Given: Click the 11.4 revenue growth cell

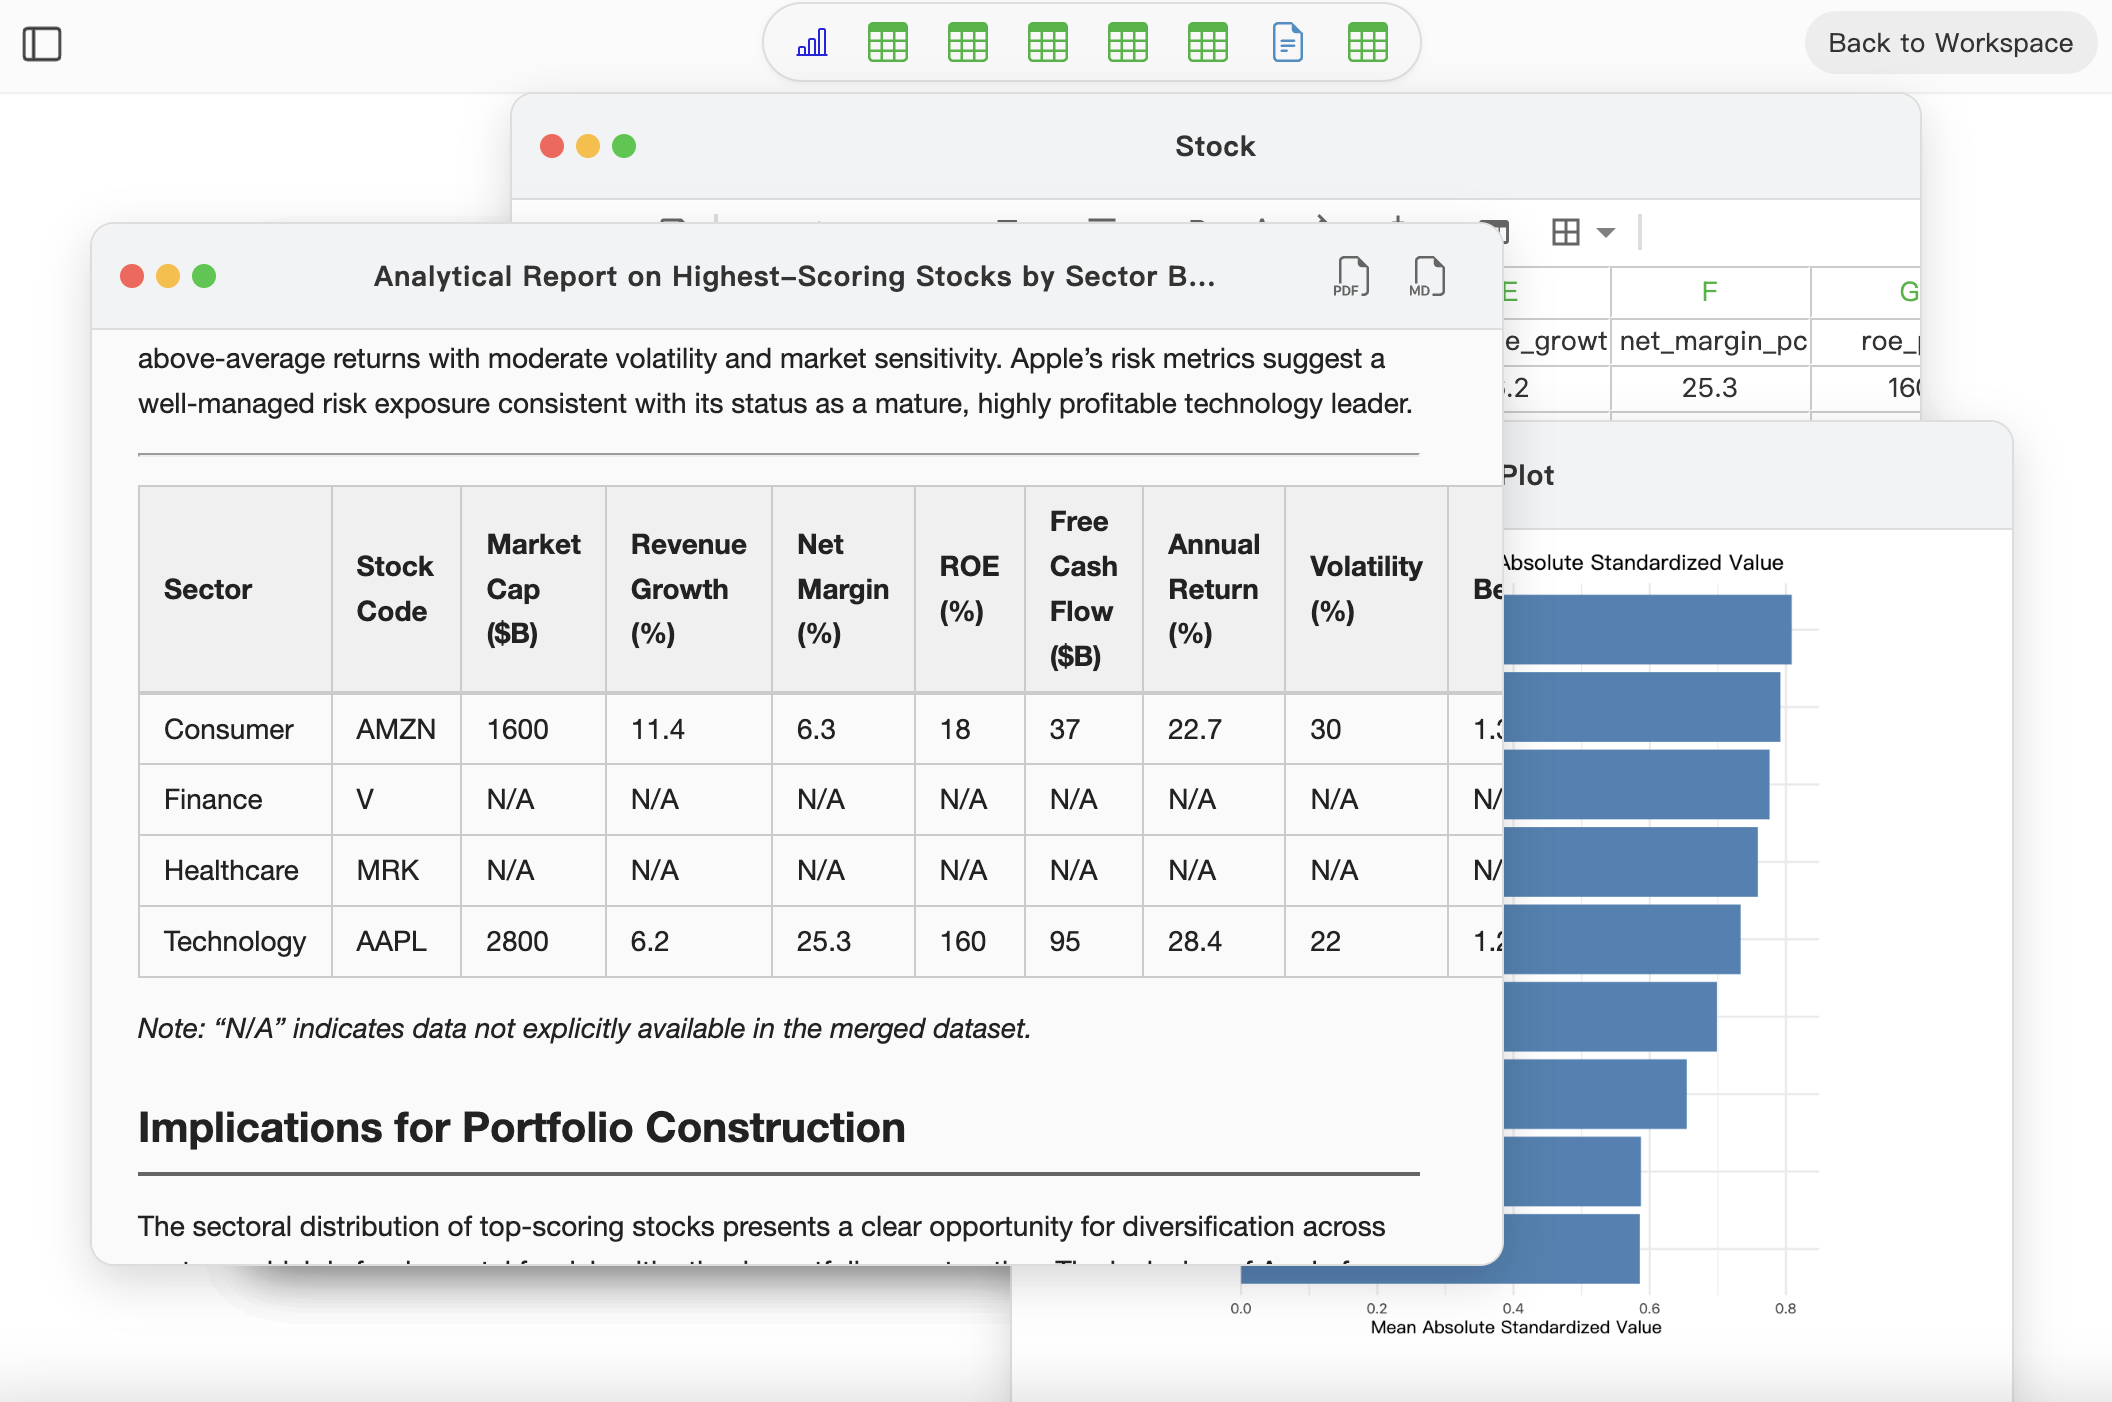Looking at the screenshot, I should (688, 730).
